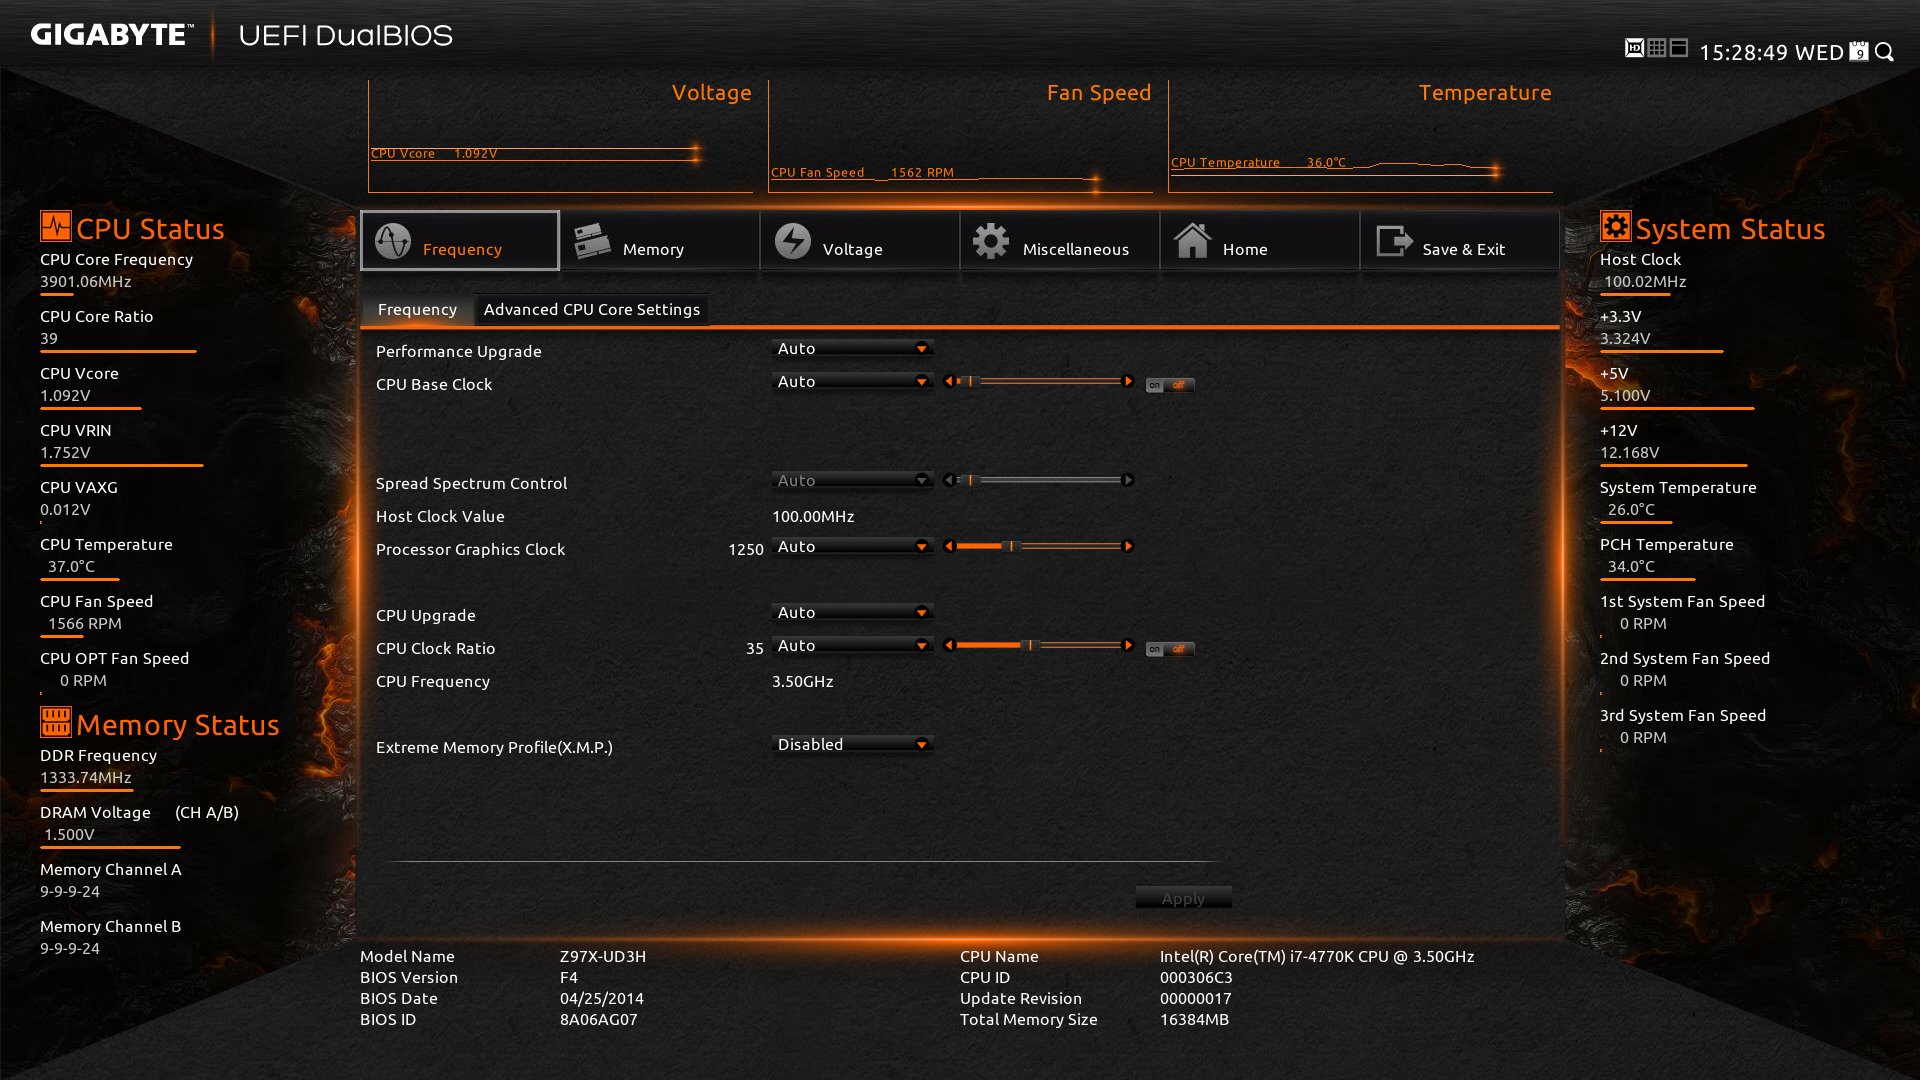1920x1080 pixels.
Task: Open the Voltage lightning bolt menu
Action: [x=859, y=241]
